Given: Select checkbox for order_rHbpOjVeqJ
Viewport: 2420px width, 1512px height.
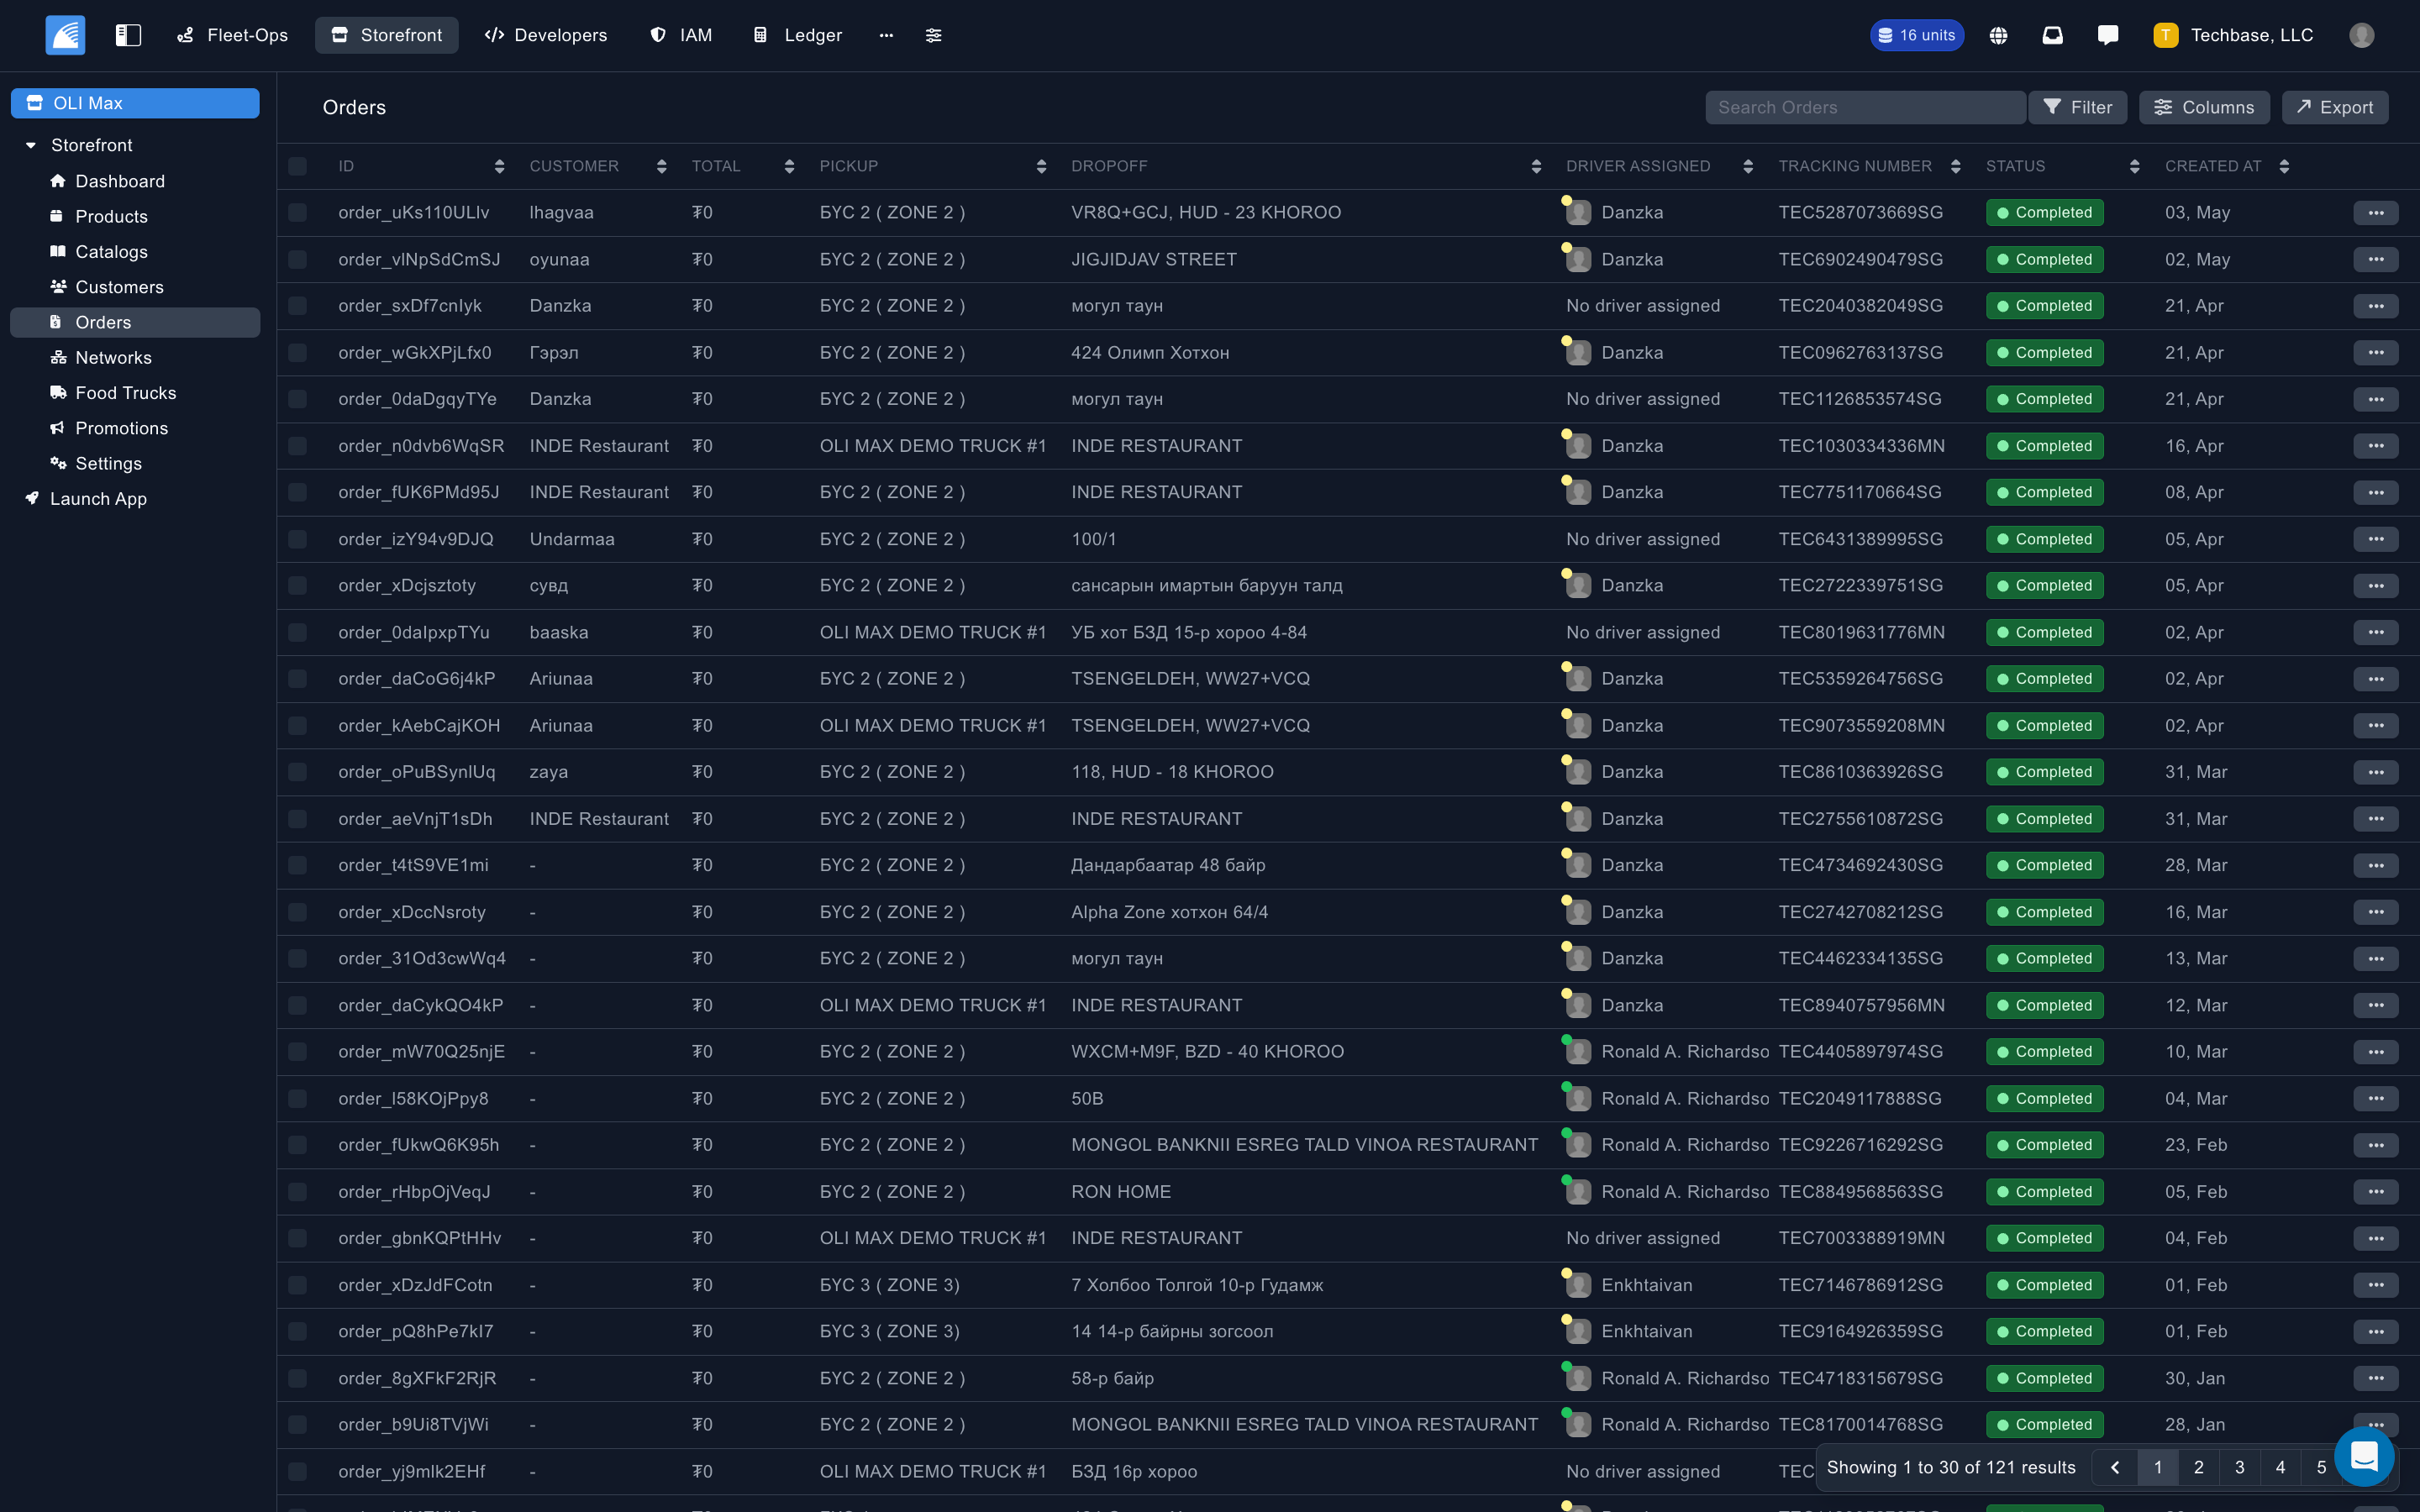Looking at the screenshot, I should pyautogui.click(x=297, y=1192).
